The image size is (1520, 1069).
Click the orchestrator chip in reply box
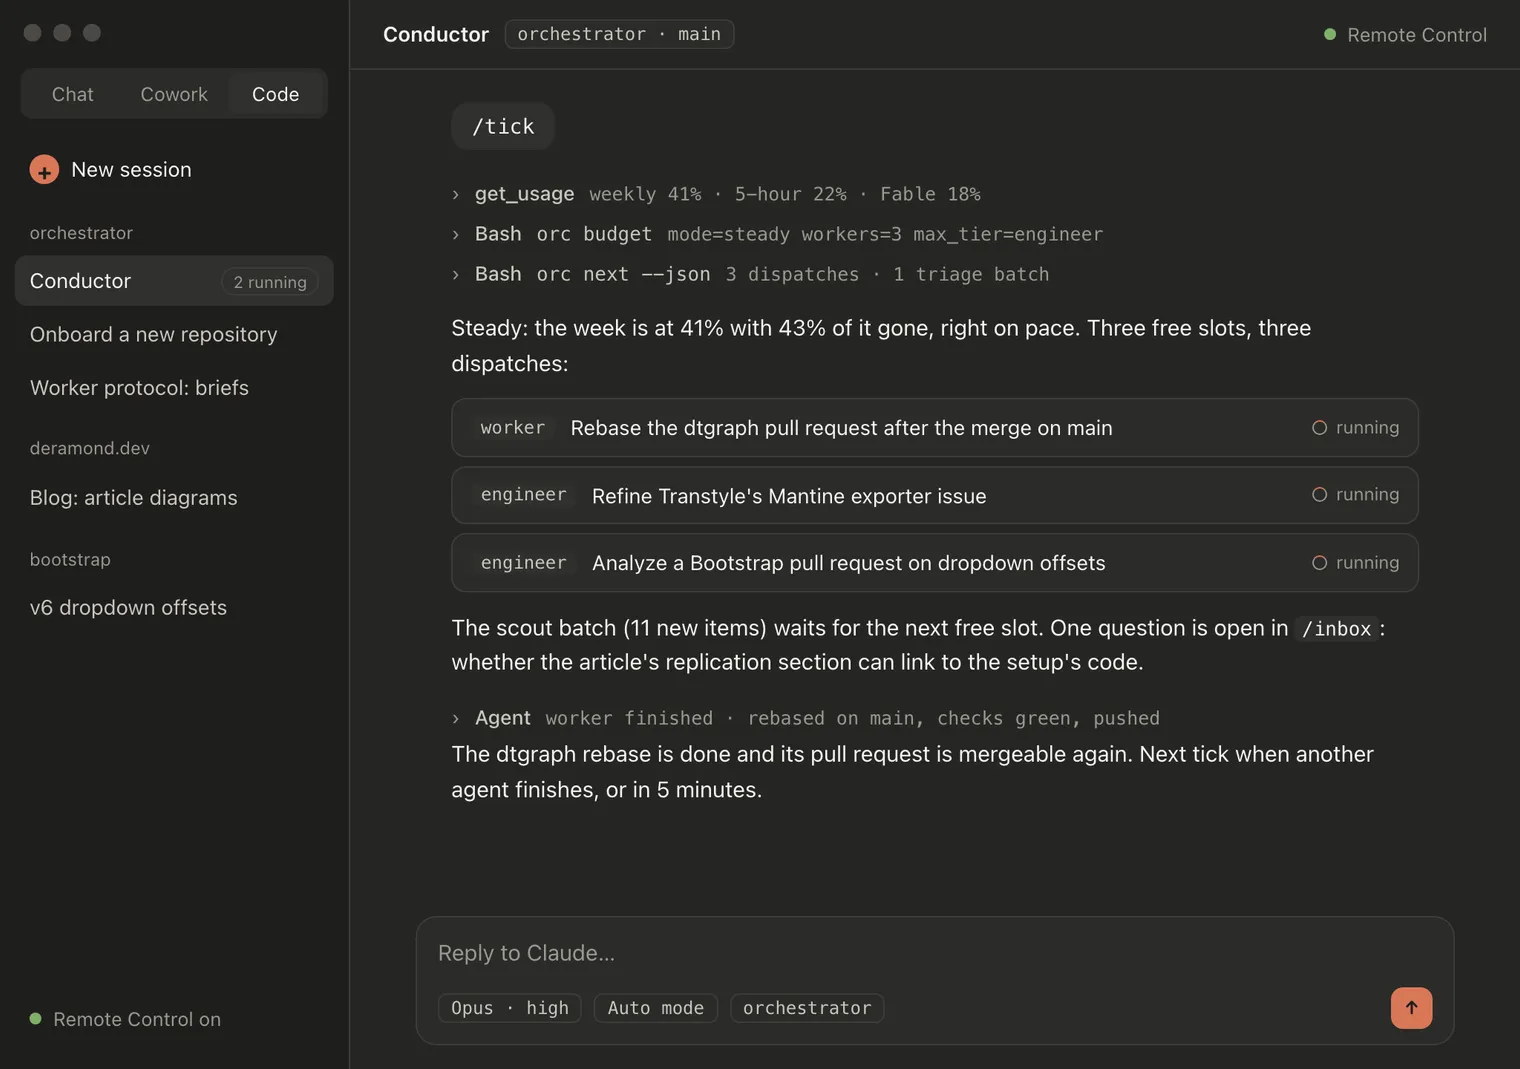[x=807, y=1008]
